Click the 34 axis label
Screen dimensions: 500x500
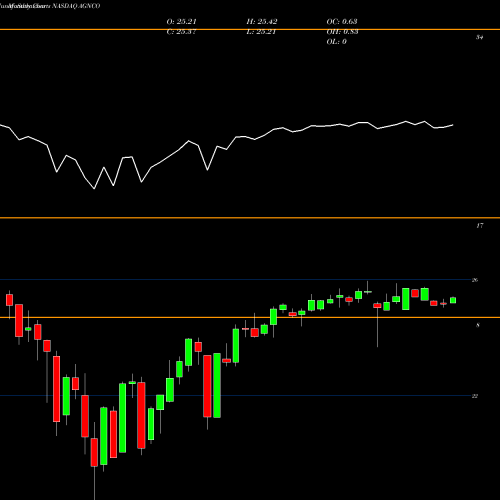[479, 37]
